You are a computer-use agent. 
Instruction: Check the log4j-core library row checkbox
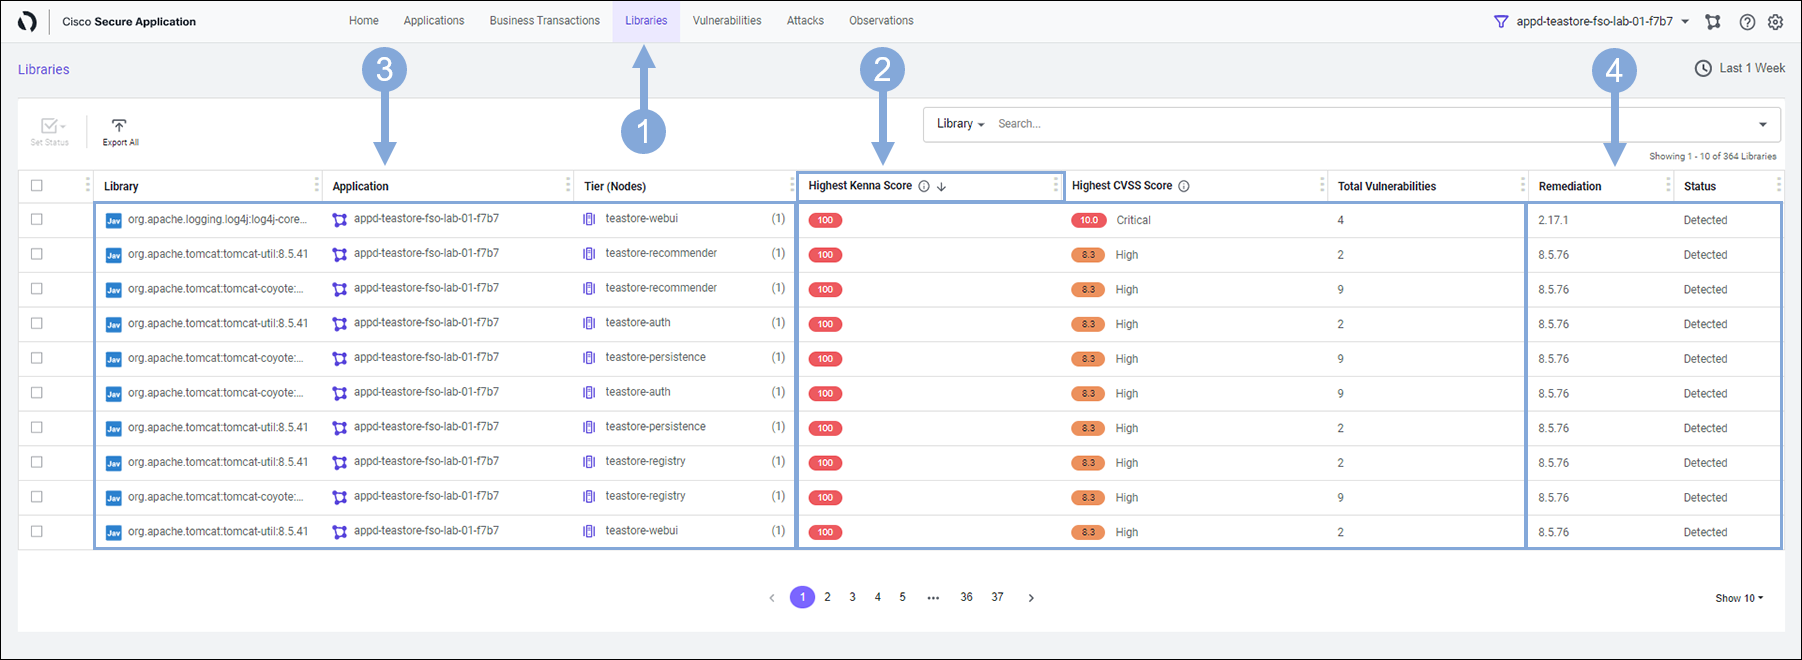coord(37,219)
